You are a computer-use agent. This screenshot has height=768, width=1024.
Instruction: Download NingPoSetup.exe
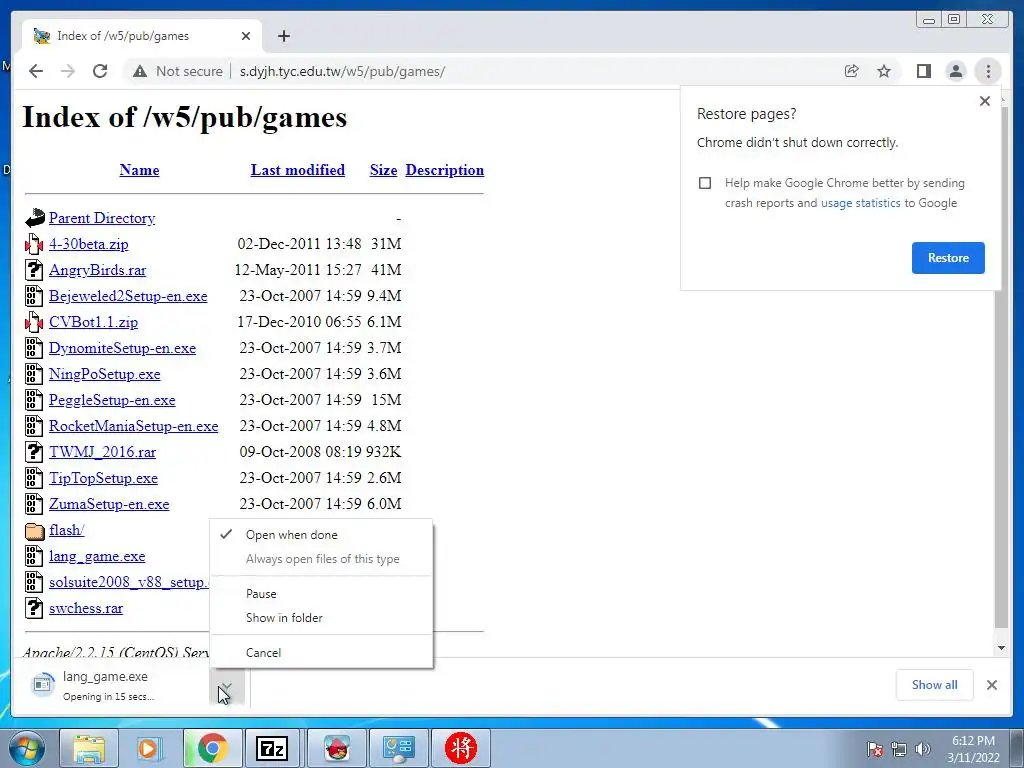[x=104, y=374]
